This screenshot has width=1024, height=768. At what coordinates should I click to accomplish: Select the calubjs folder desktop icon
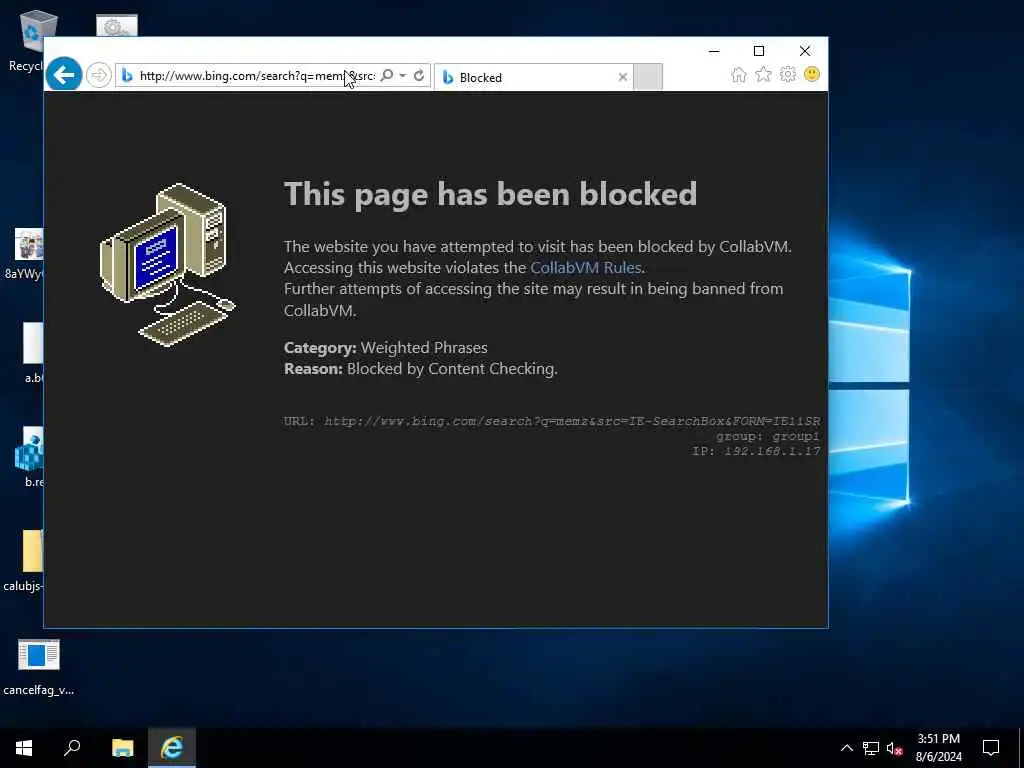pyautogui.click(x=25, y=560)
